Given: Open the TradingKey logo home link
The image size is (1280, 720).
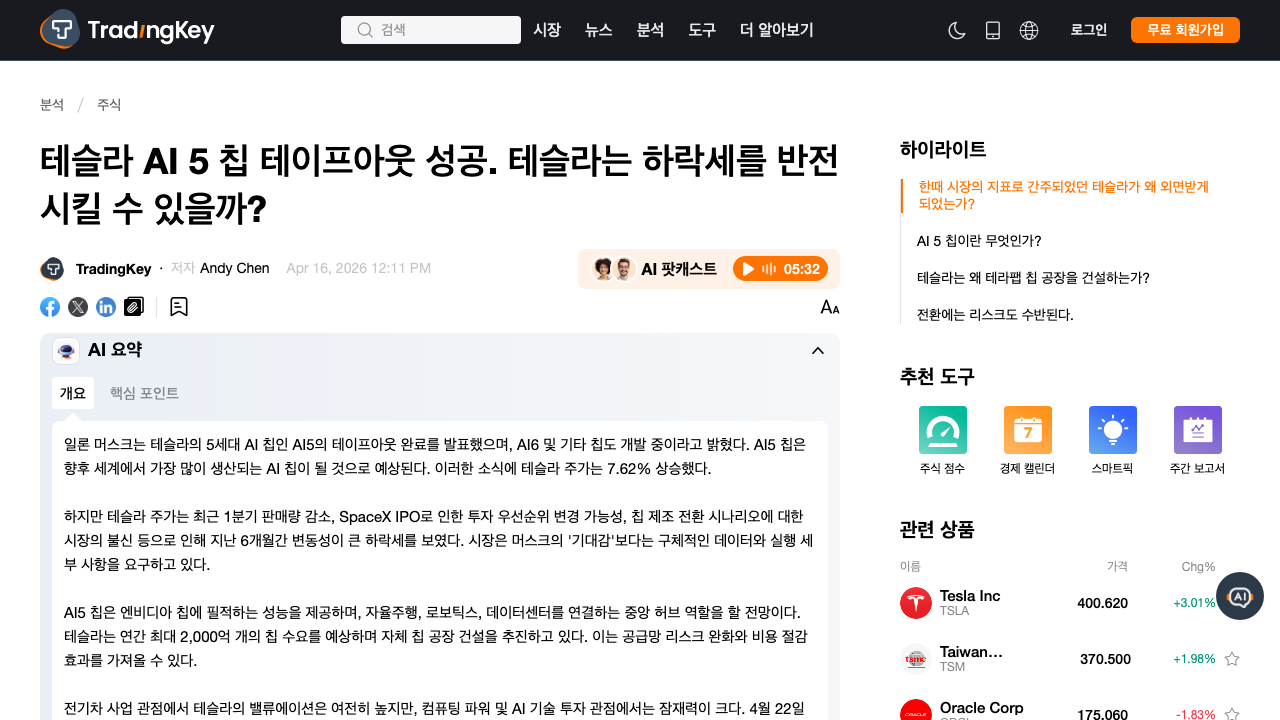Looking at the screenshot, I should point(127,30).
